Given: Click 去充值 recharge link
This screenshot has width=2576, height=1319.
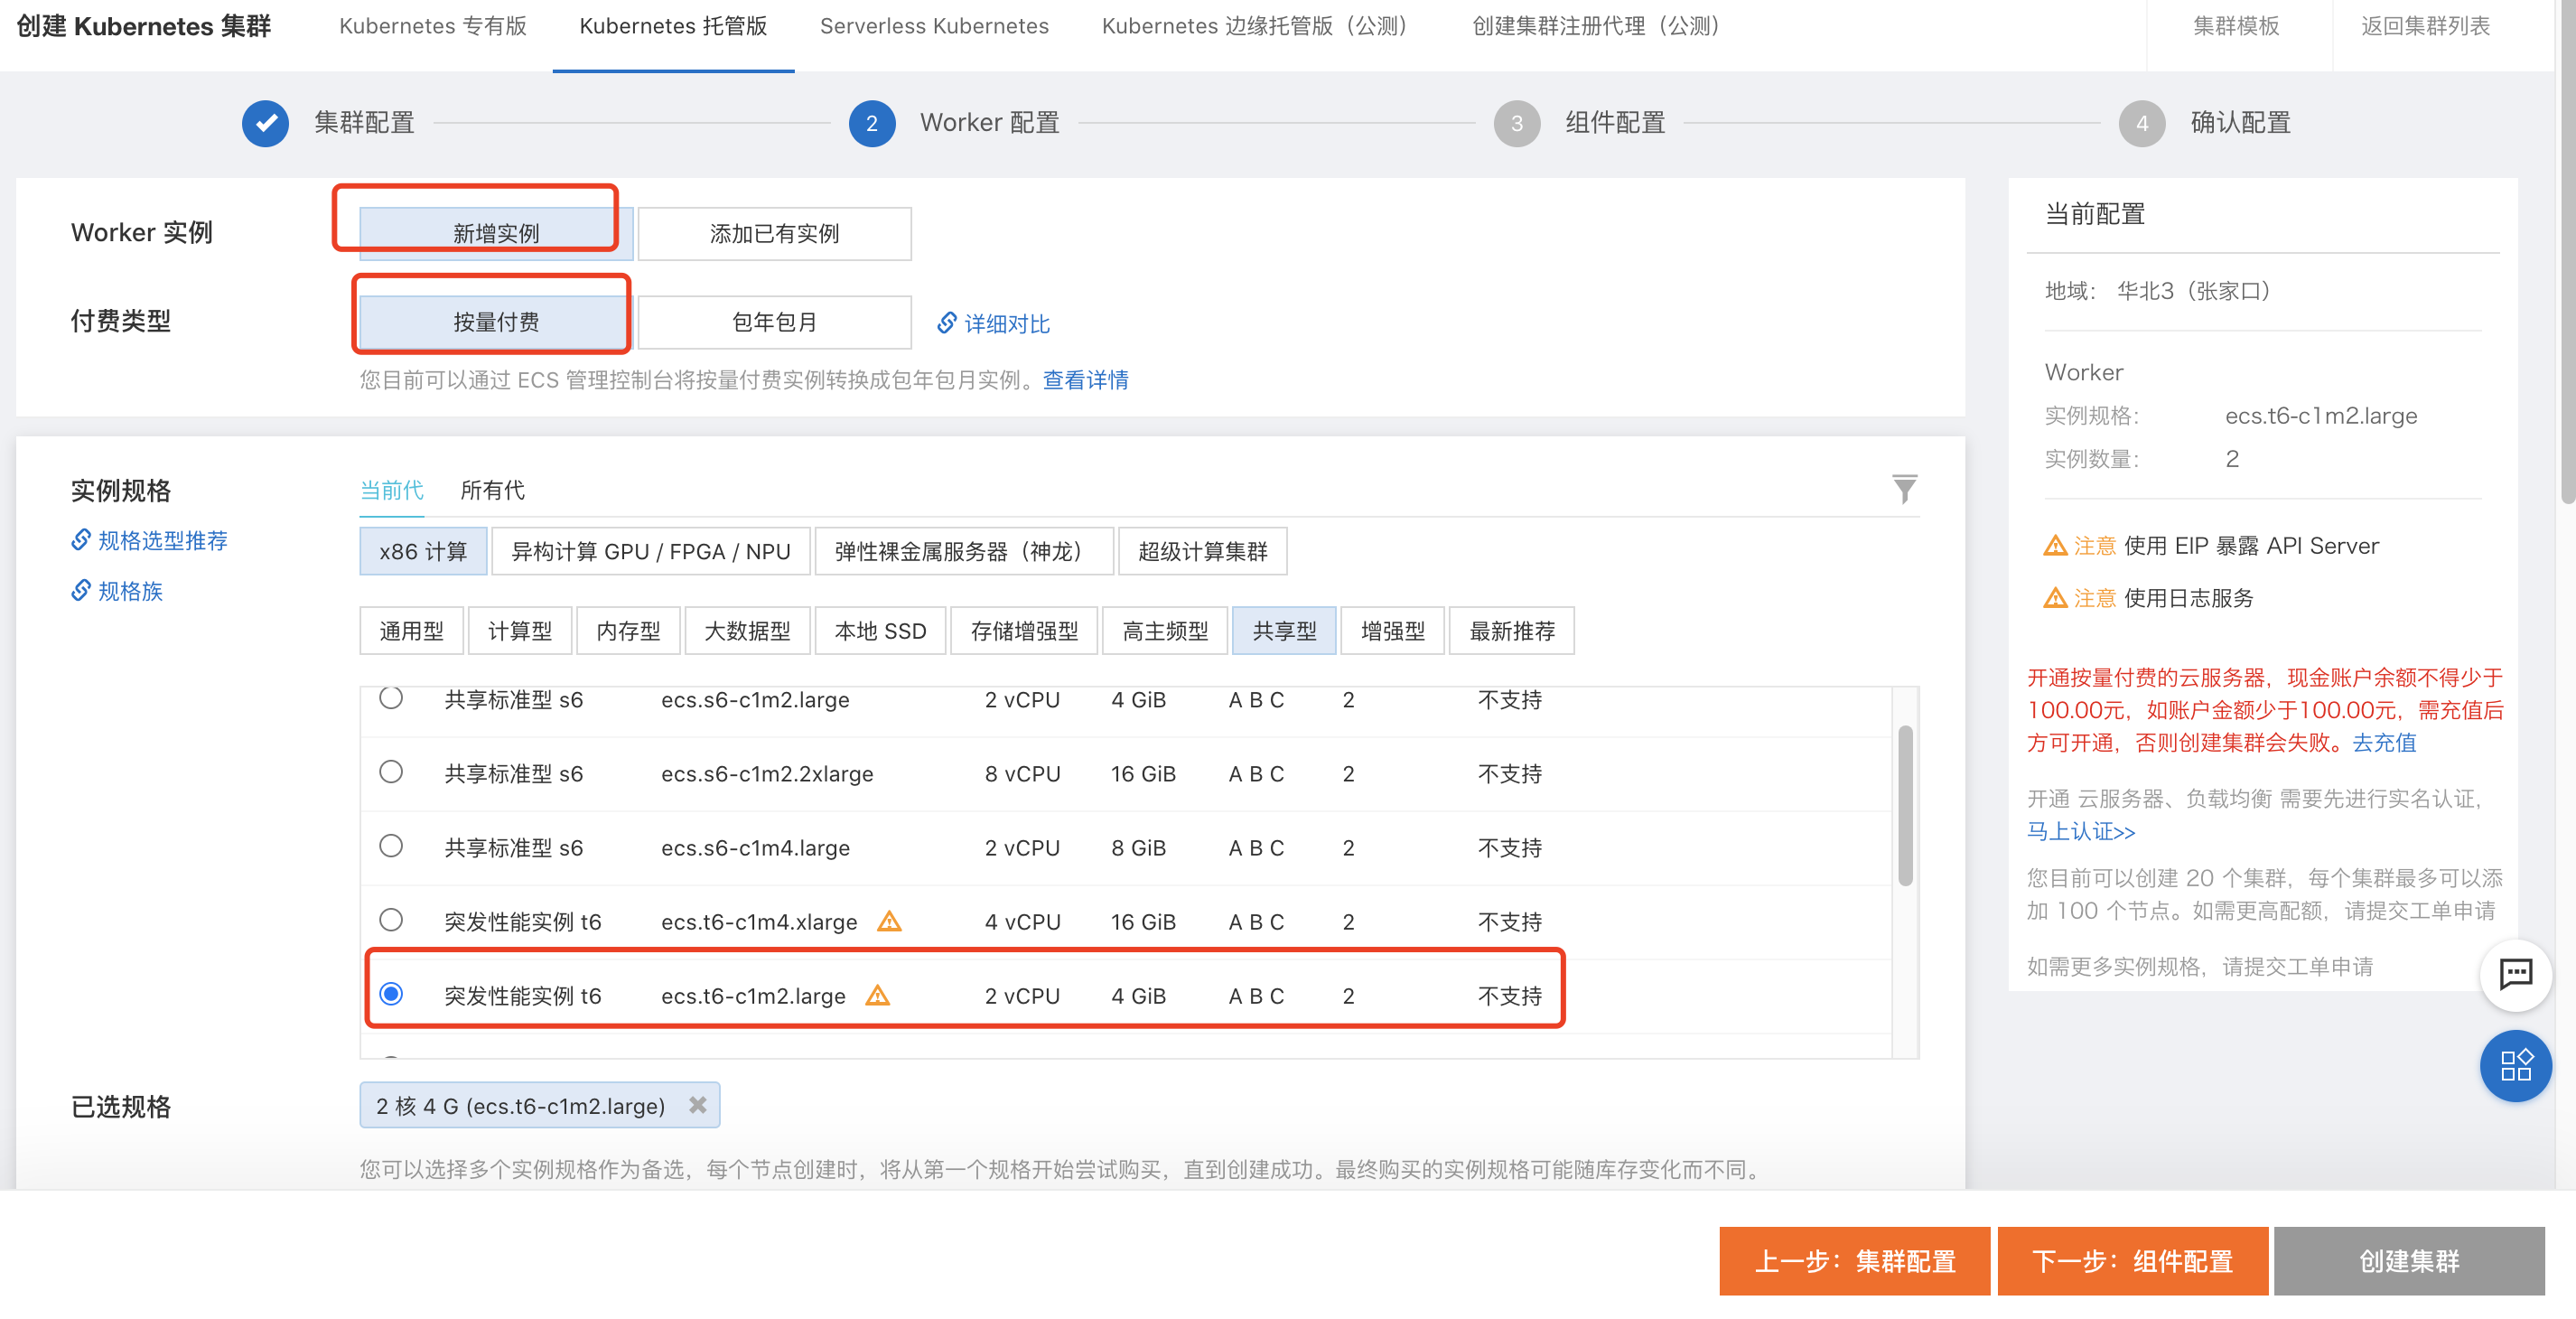Looking at the screenshot, I should [2383, 742].
